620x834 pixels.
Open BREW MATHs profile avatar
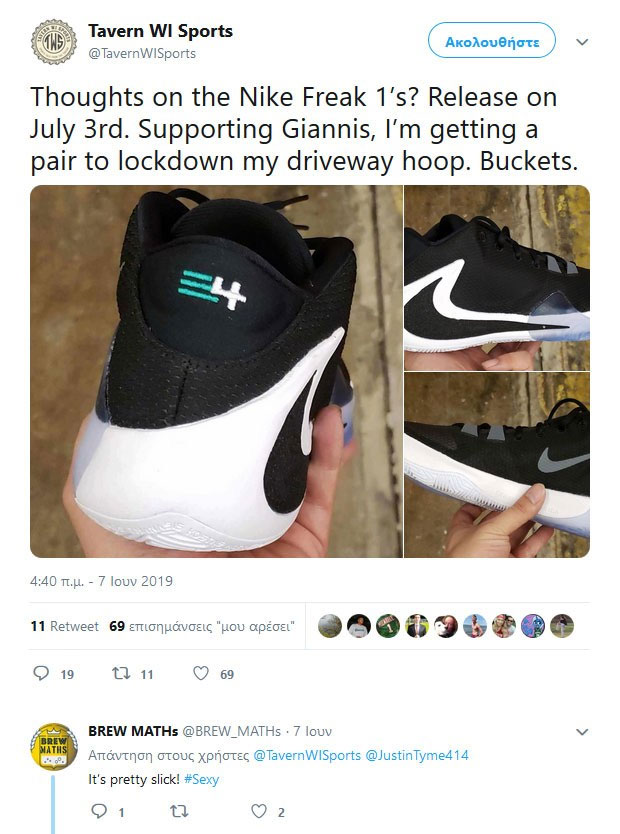click(x=54, y=747)
